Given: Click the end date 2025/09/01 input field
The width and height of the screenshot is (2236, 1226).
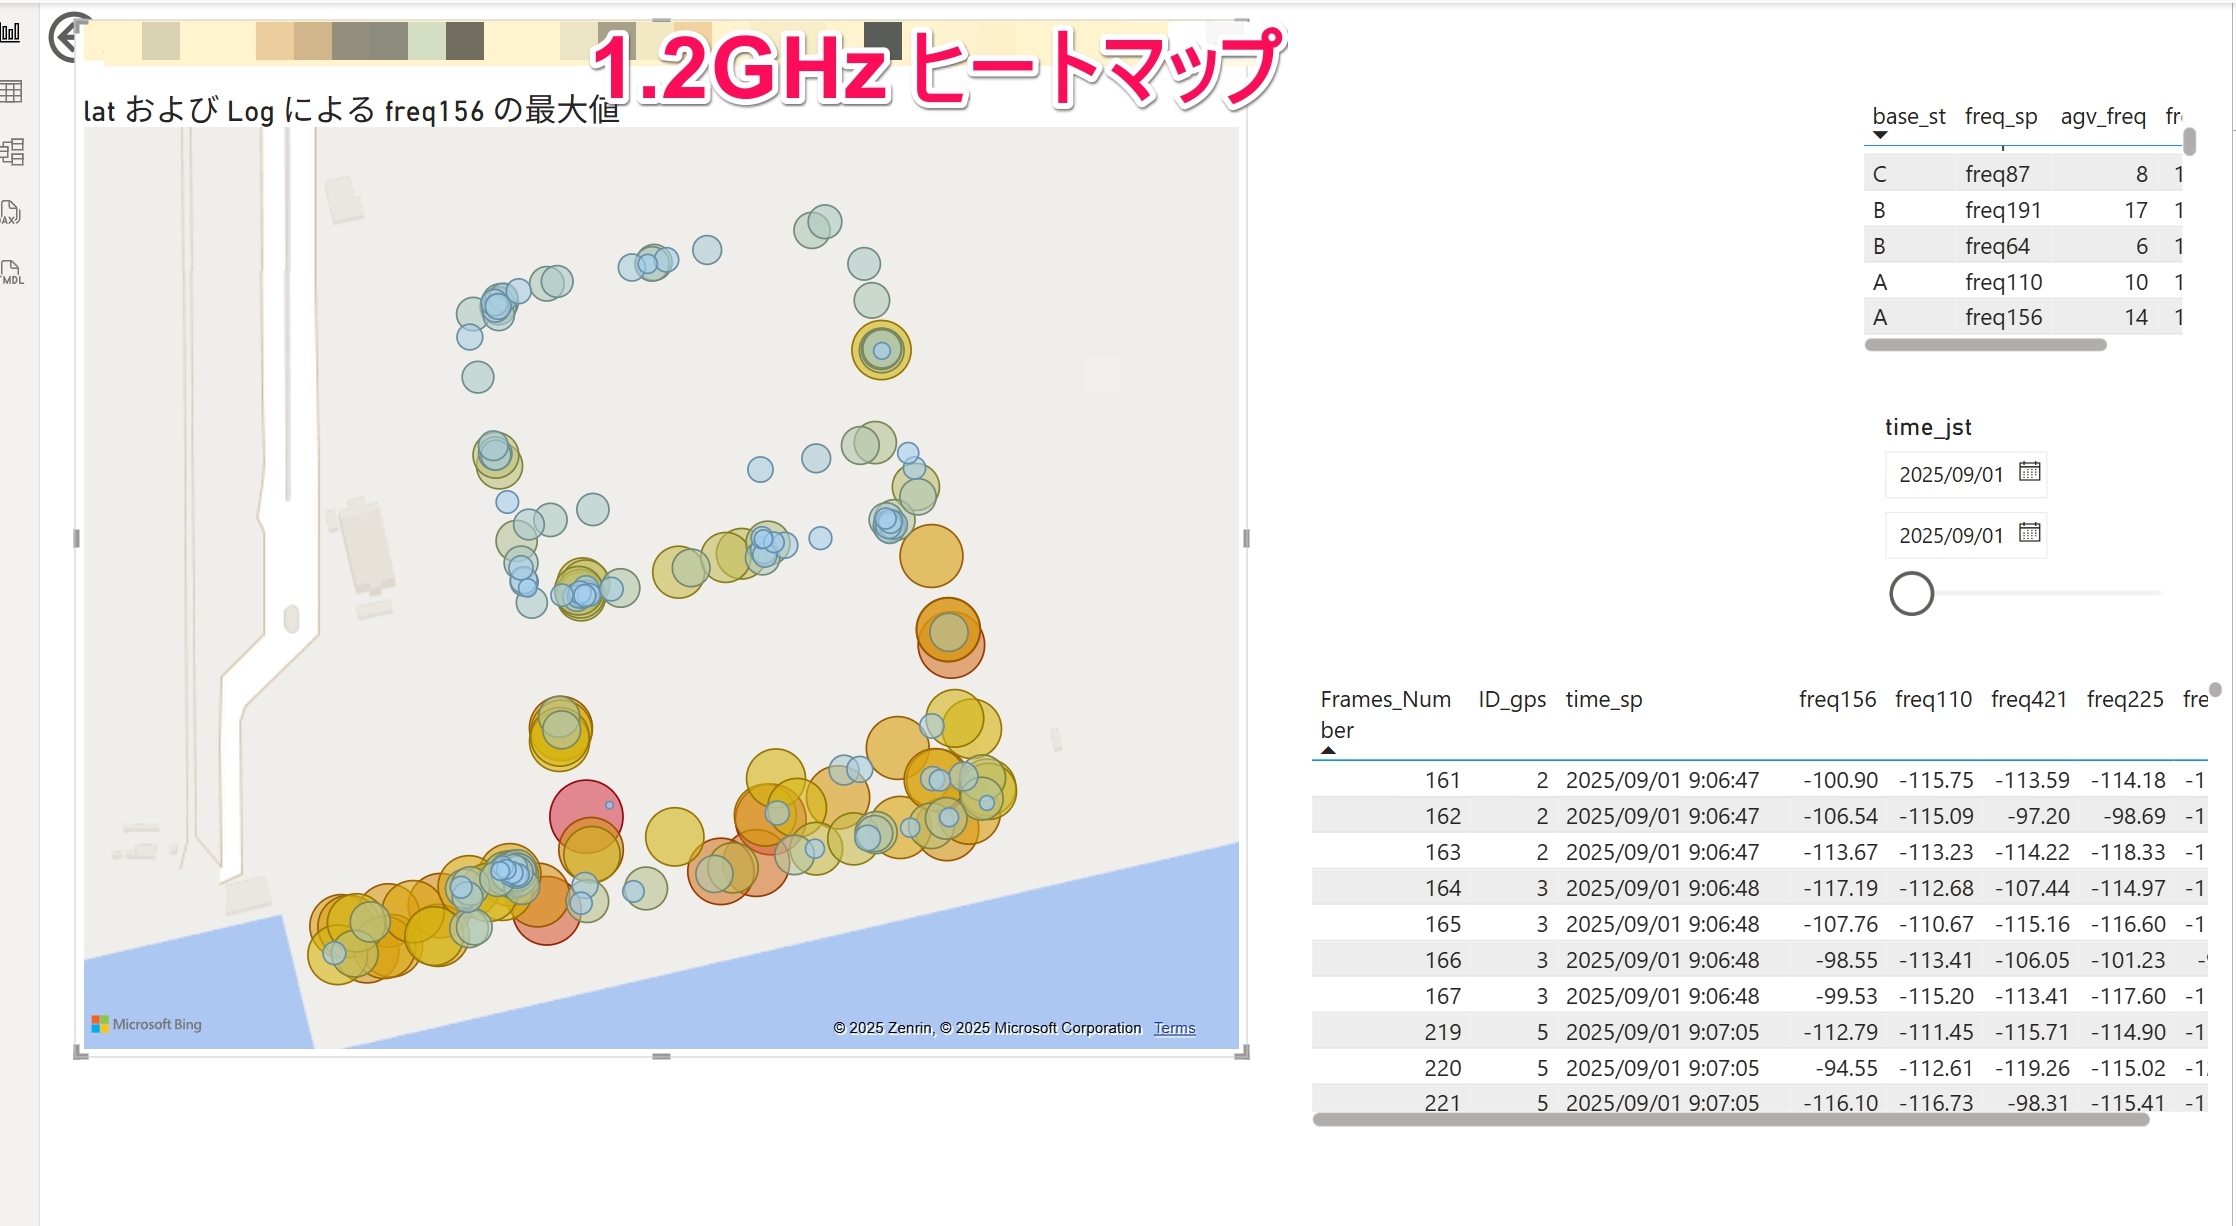Looking at the screenshot, I should click(x=1950, y=536).
